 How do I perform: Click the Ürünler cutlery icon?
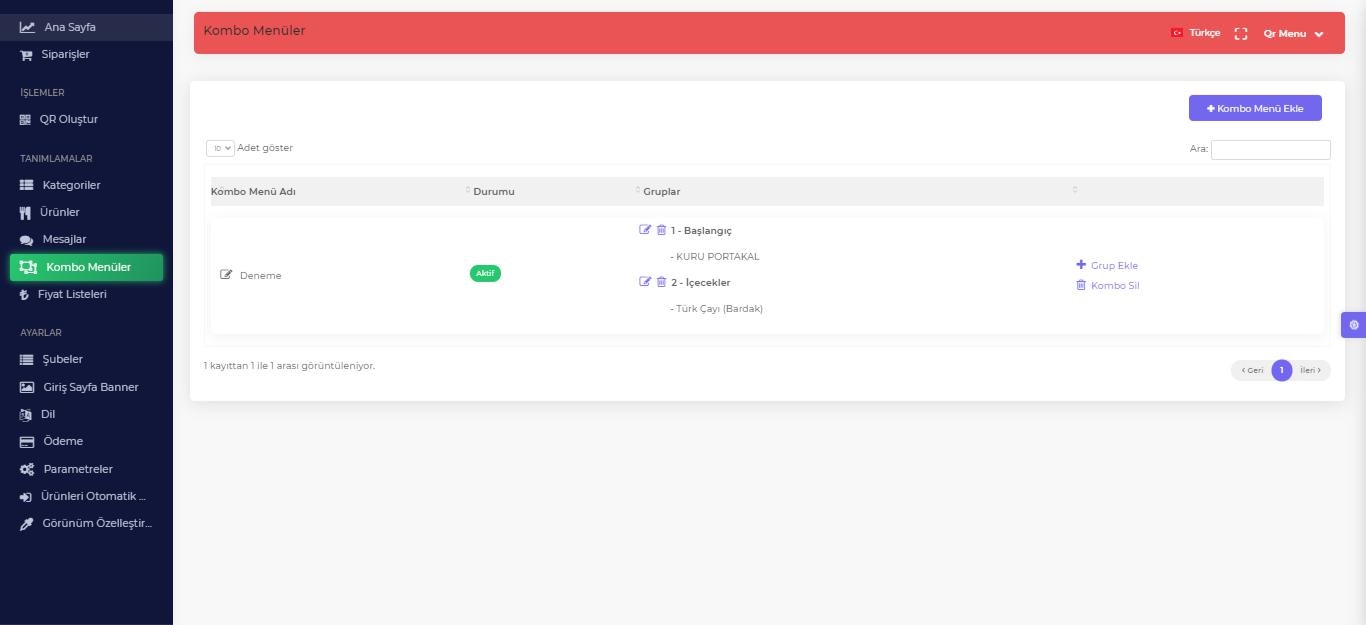[25, 213]
